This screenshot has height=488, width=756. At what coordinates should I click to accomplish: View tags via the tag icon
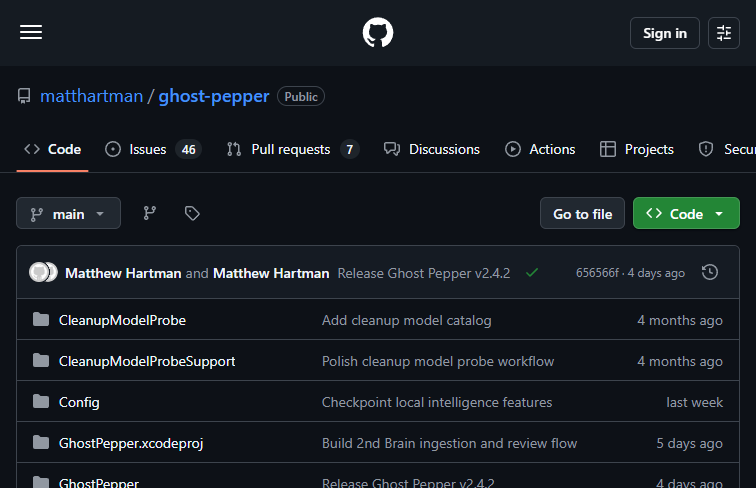click(x=192, y=213)
